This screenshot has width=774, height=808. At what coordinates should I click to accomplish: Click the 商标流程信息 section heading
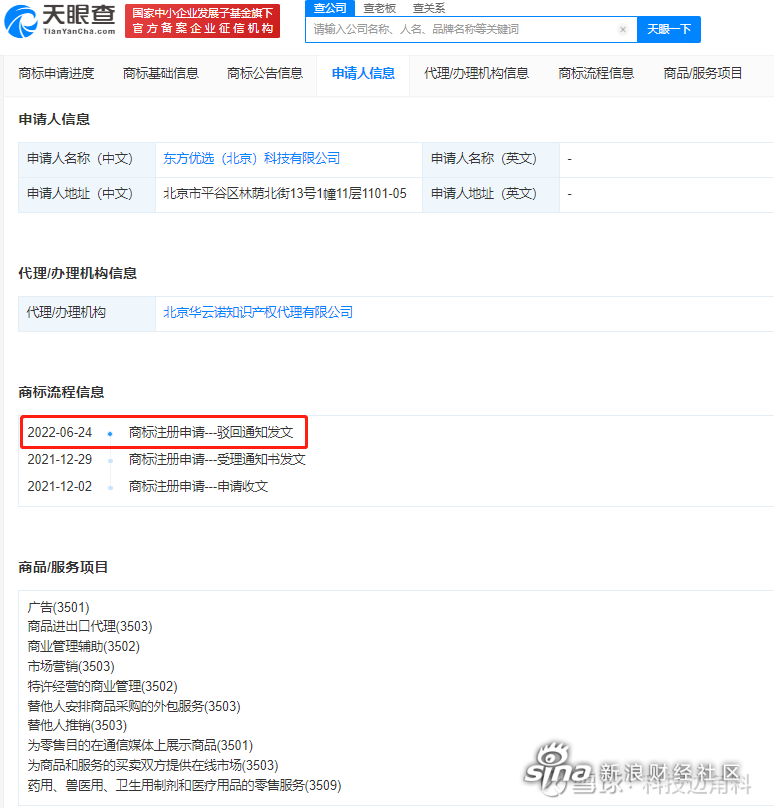coord(61,393)
